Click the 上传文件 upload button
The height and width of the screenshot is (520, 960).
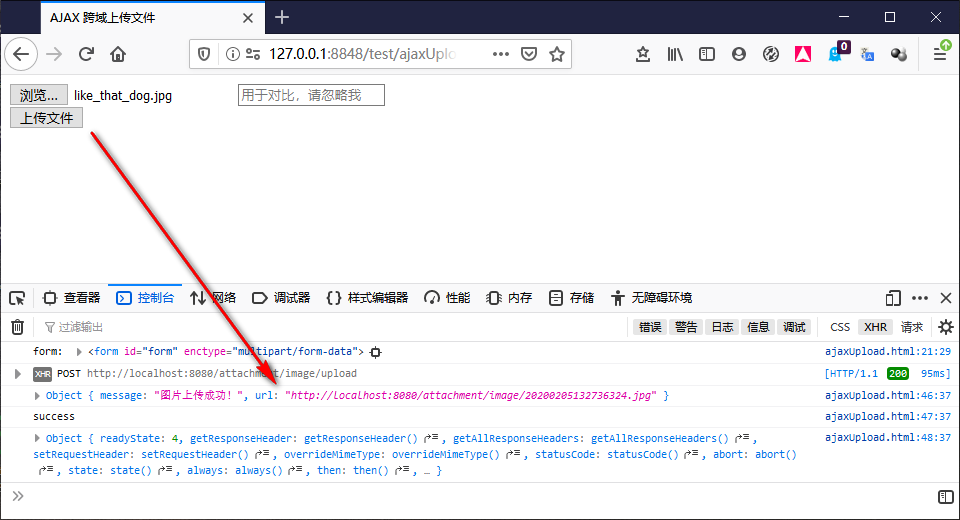click(47, 118)
